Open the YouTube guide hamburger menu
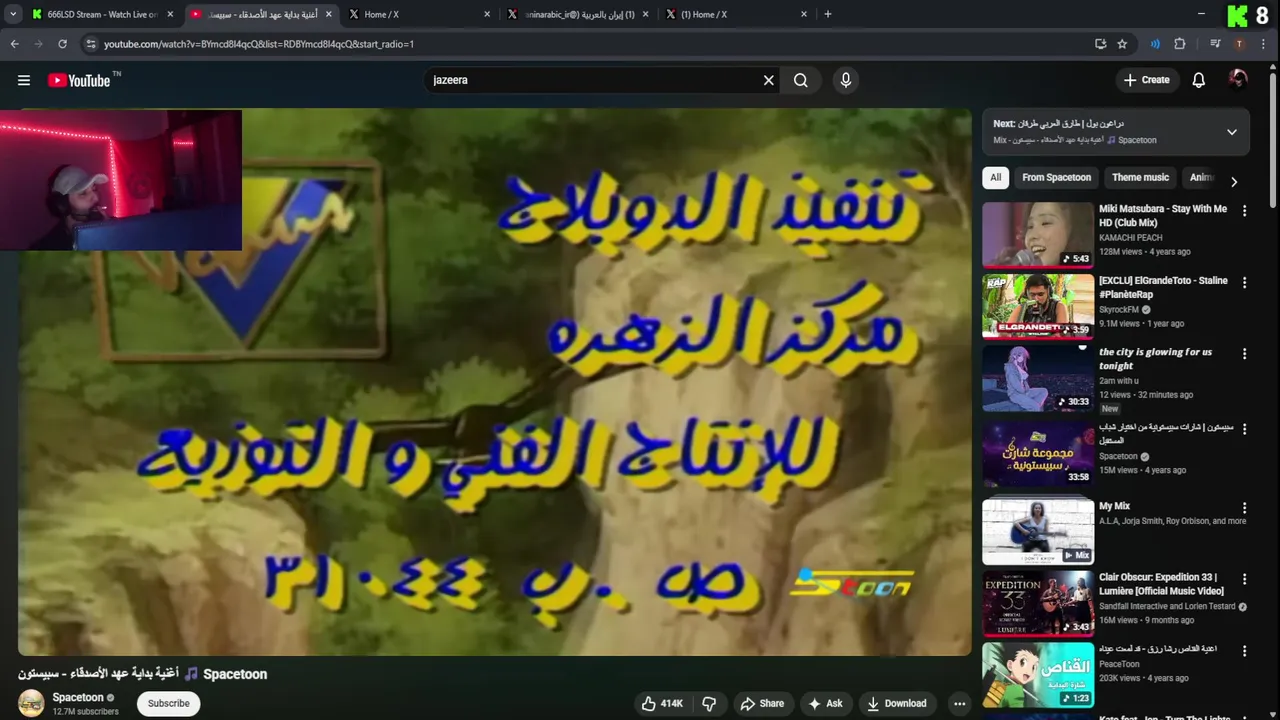Screen dimensions: 1280x720 point(24,80)
